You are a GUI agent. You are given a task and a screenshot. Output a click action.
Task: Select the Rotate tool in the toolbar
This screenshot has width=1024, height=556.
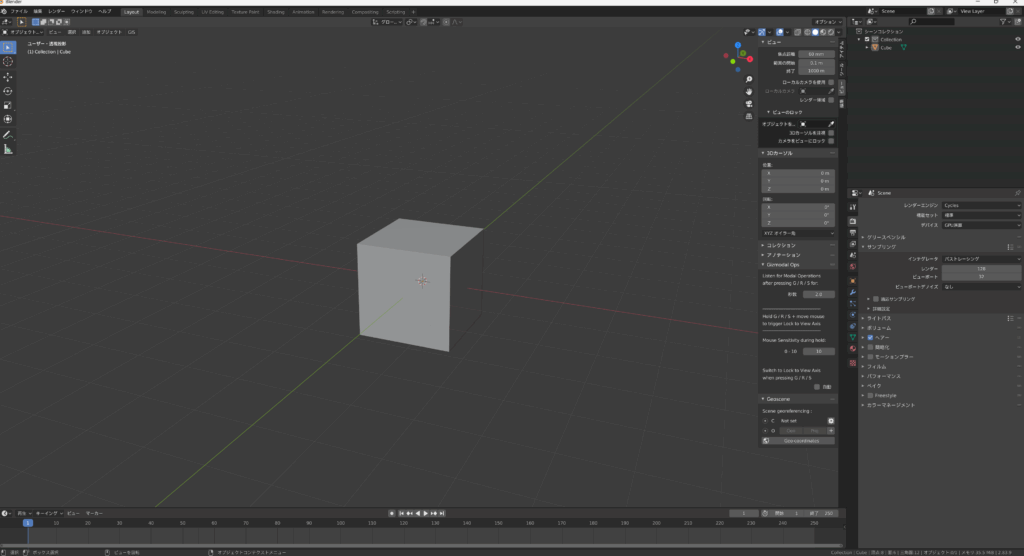[8, 91]
